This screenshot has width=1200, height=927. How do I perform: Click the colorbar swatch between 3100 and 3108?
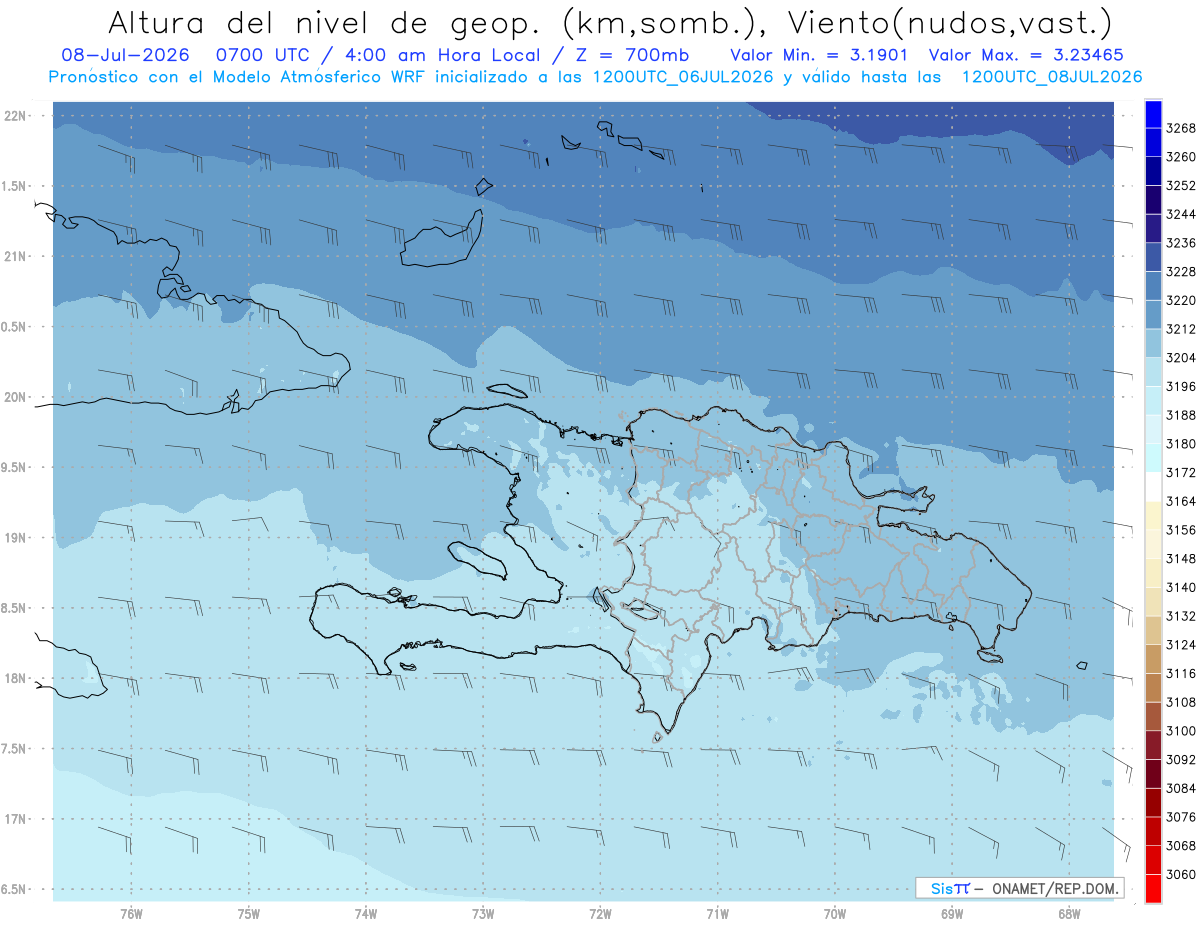(x=1153, y=716)
